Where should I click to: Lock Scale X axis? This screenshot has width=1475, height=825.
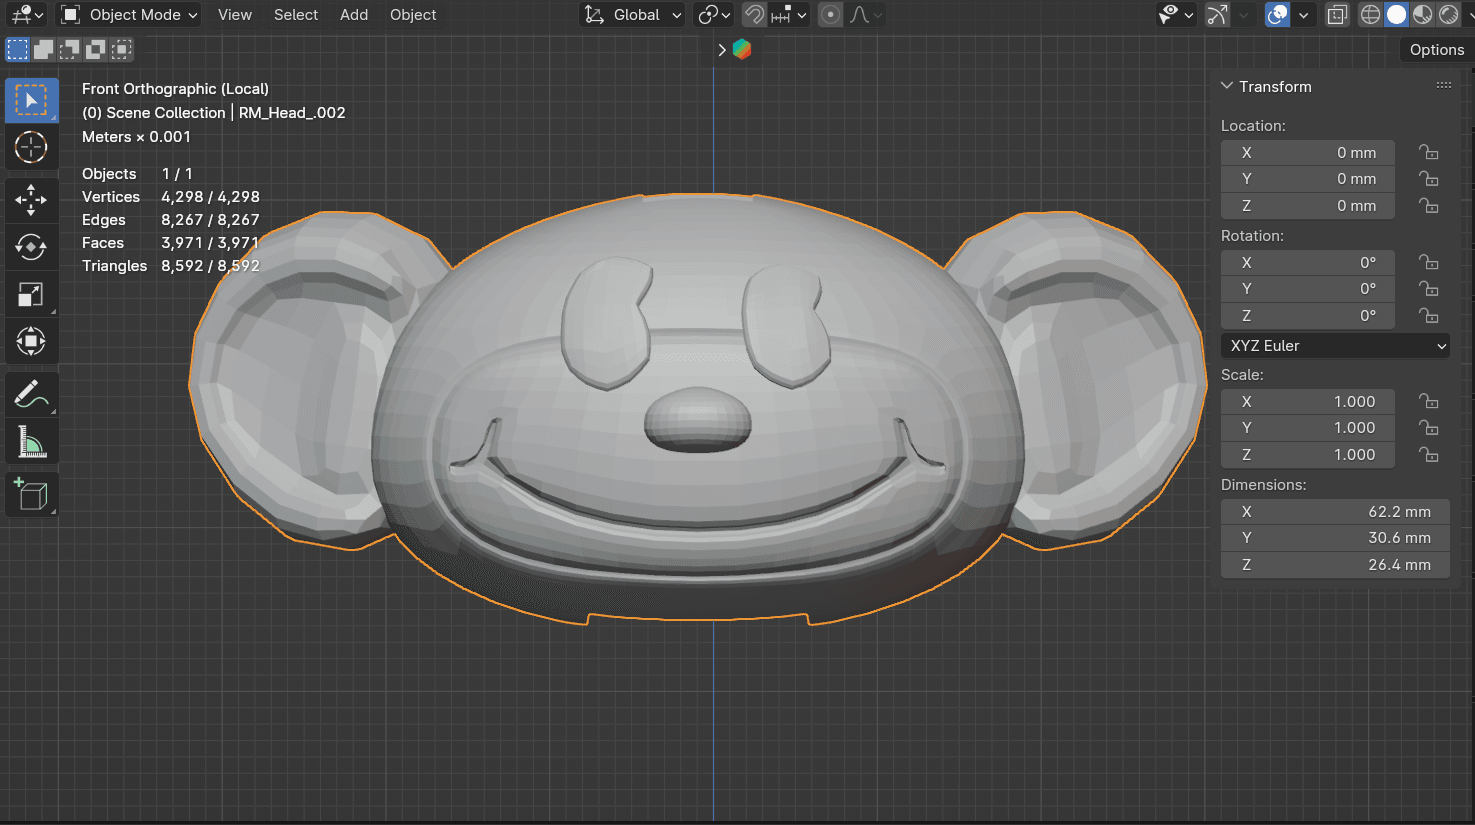1429,402
